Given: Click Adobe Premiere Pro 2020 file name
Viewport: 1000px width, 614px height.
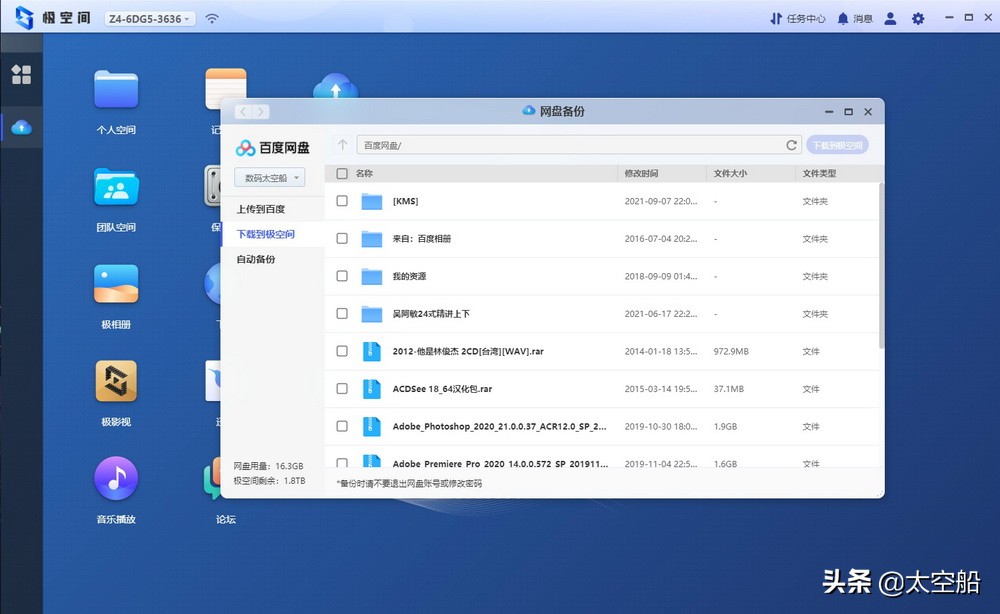Looking at the screenshot, I should tap(500, 464).
